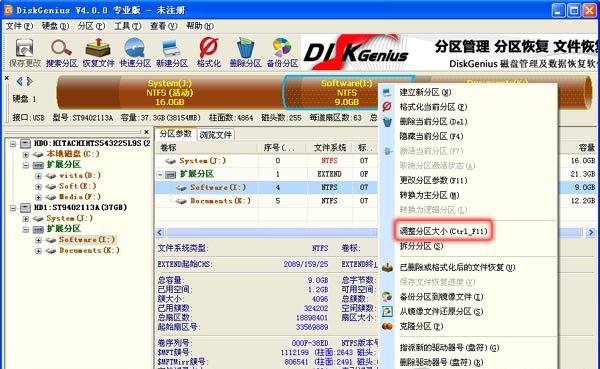Expand the Documents (K:) tree node
The width and height of the screenshot is (600, 369).
(38, 251)
